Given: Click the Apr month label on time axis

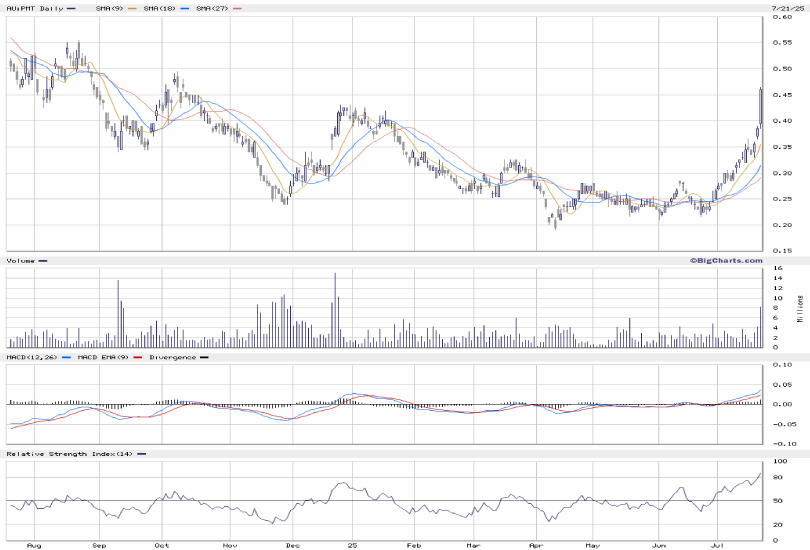Looking at the screenshot, I should [x=536, y=545].
